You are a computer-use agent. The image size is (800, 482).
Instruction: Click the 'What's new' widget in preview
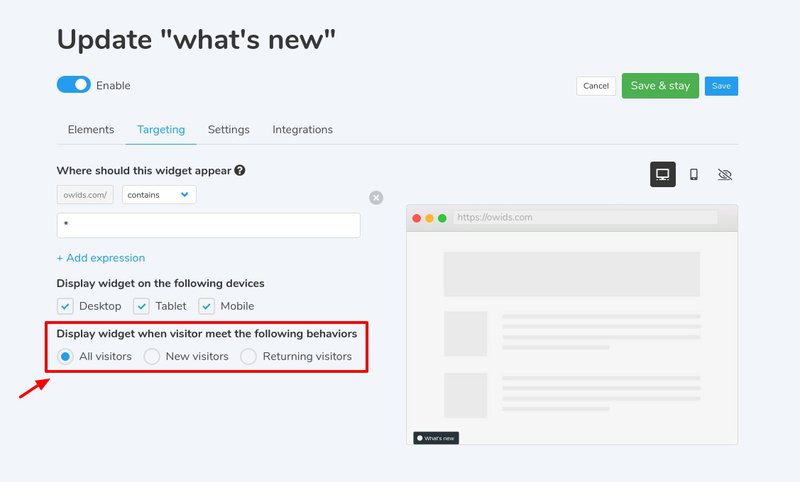pos(436,438)
